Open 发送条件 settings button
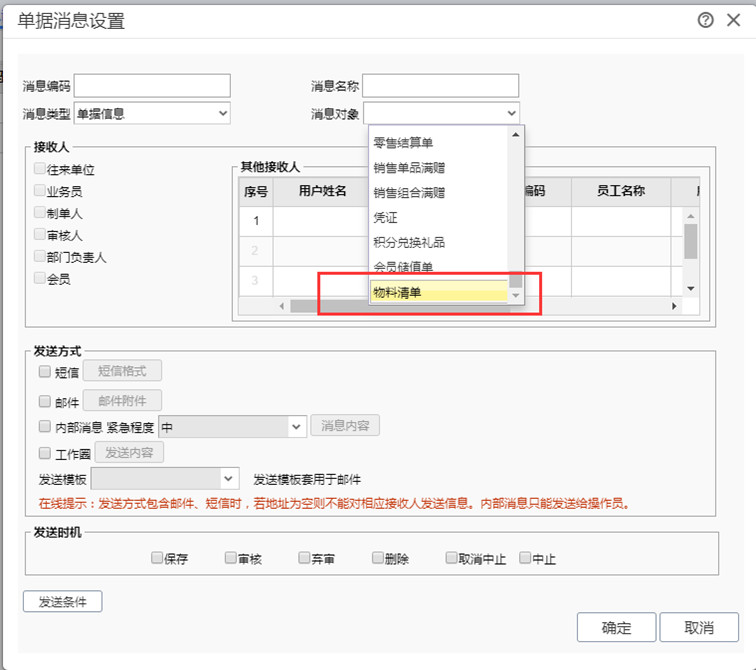 62,602
